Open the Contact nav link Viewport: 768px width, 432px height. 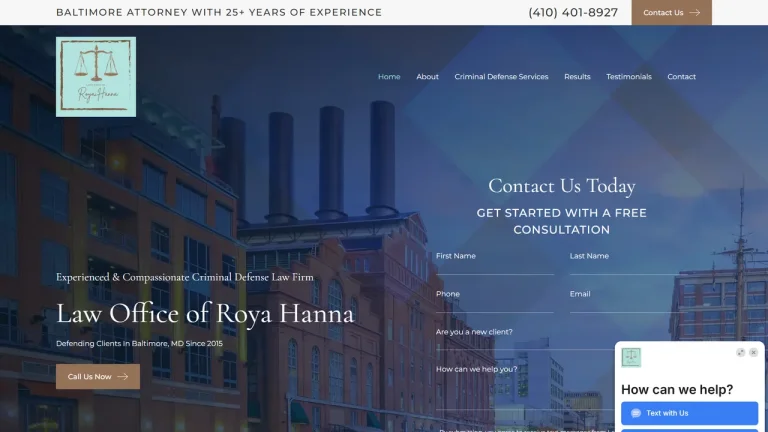(681, 76)
